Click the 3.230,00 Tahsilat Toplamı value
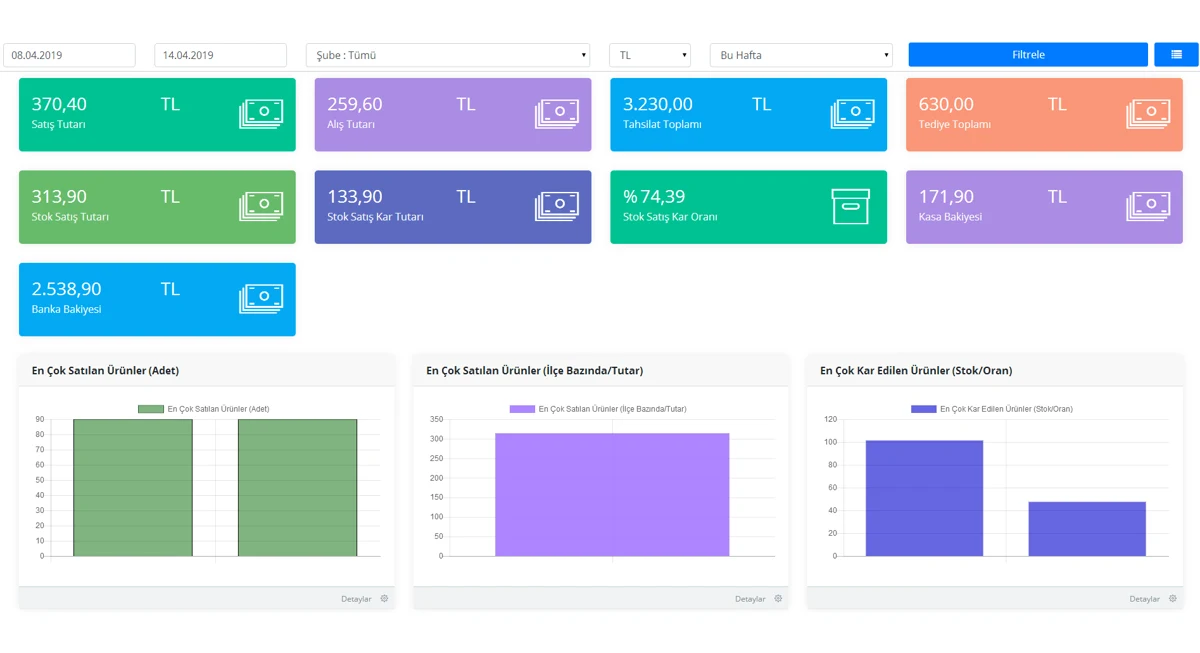Screen dimensions: 1200x653 [658, 104]
